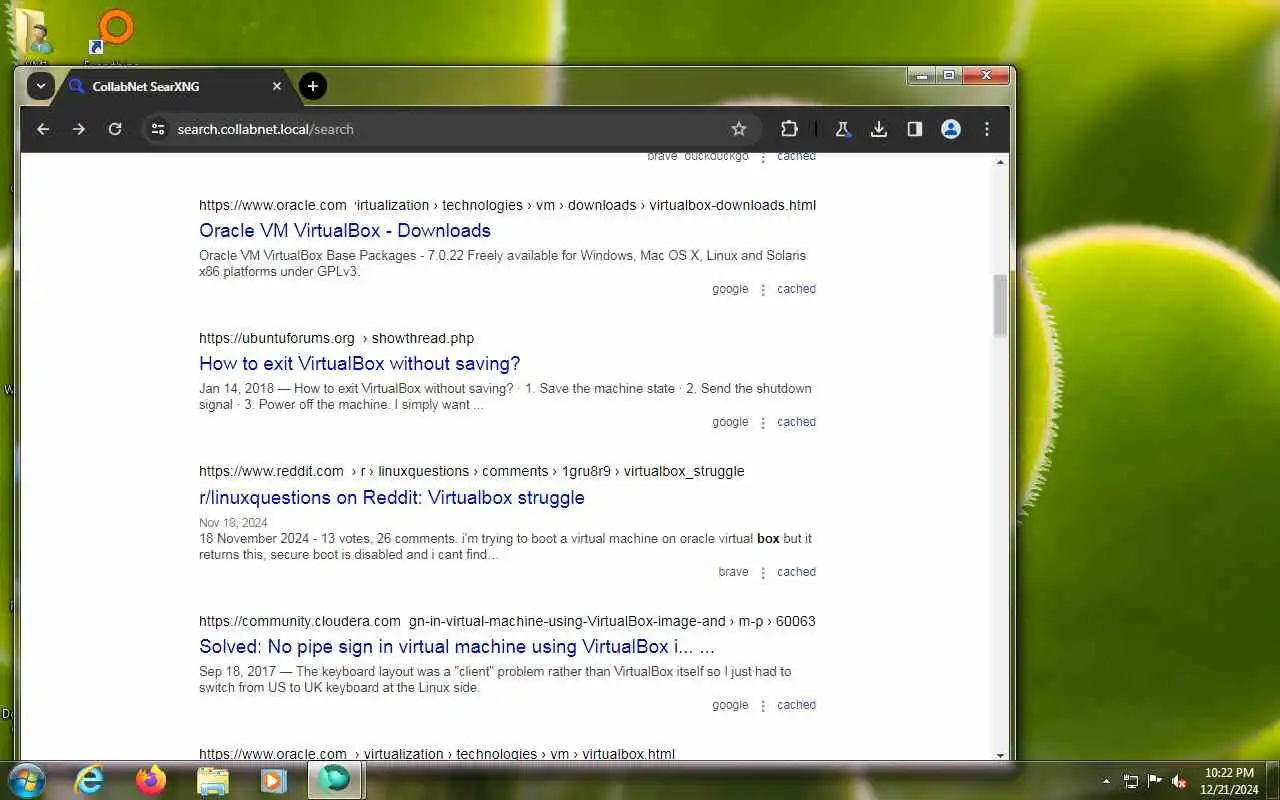Show hidden system tray icons
The image size is (1280, 800).
tap(1106, 781)
